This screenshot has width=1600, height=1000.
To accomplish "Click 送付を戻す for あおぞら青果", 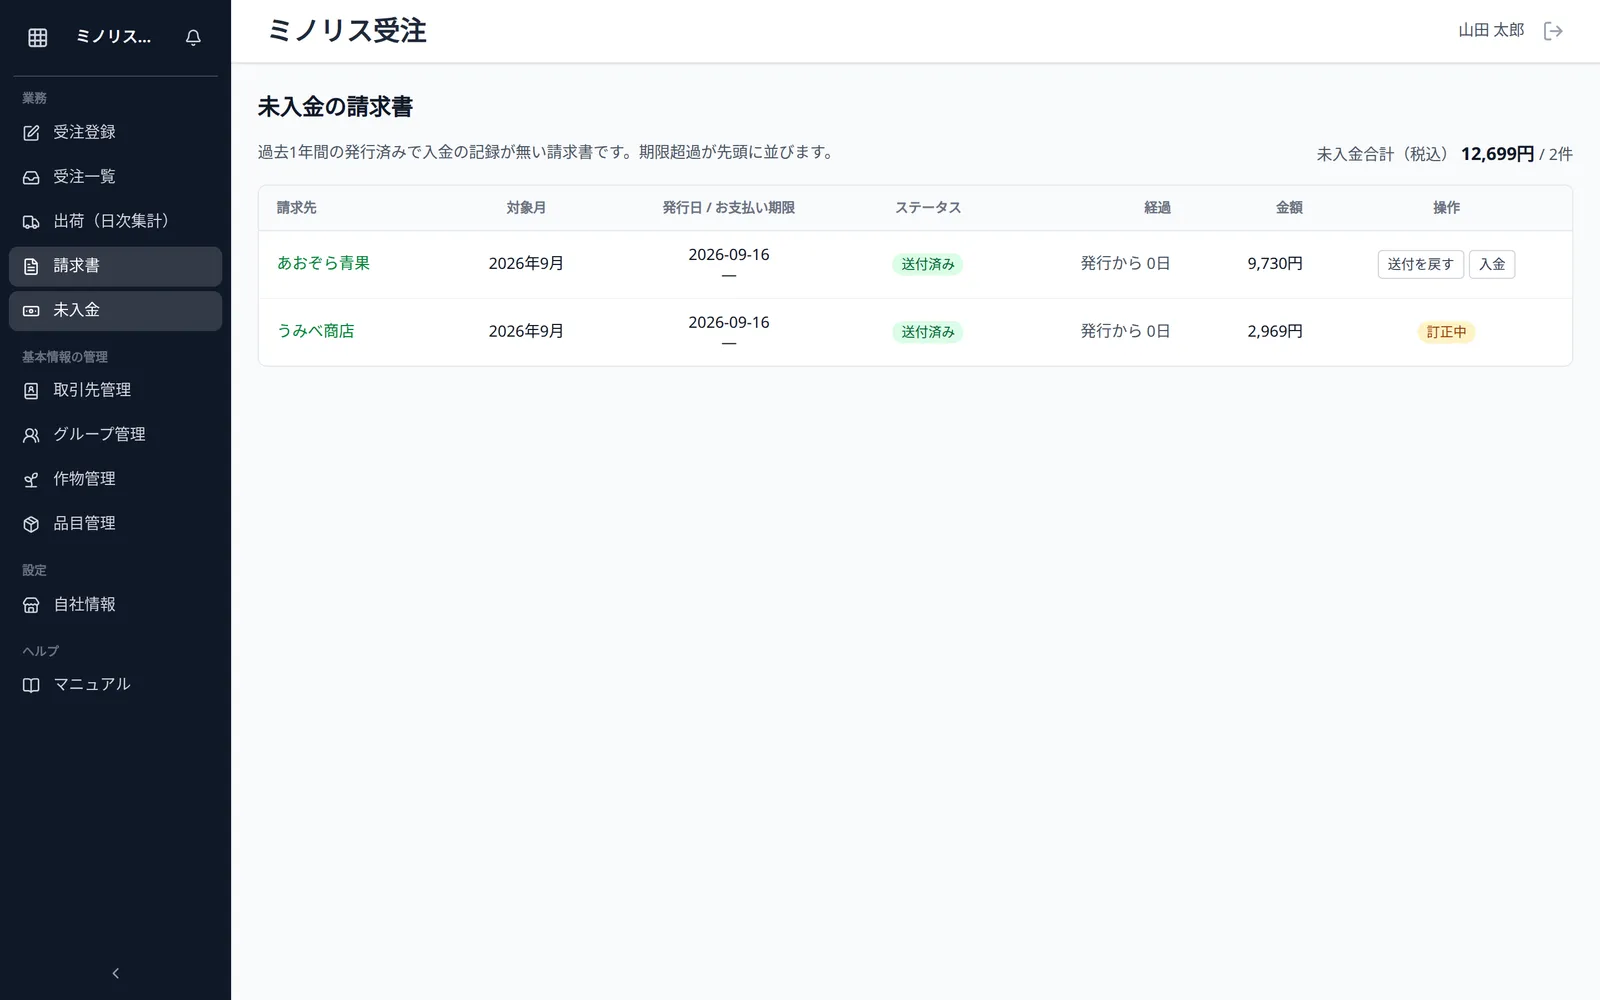I will click(x=1420, y=264).
